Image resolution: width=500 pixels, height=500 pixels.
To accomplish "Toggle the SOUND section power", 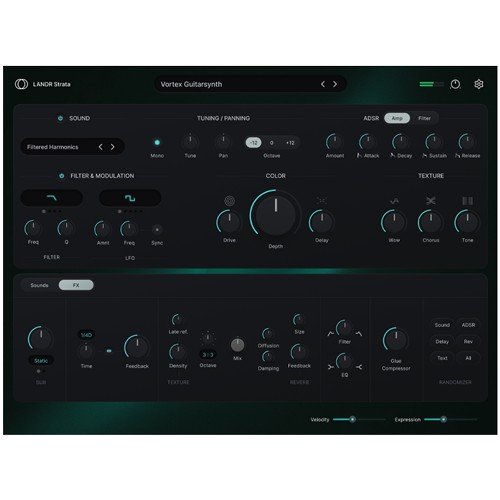I will coord(60,118).
